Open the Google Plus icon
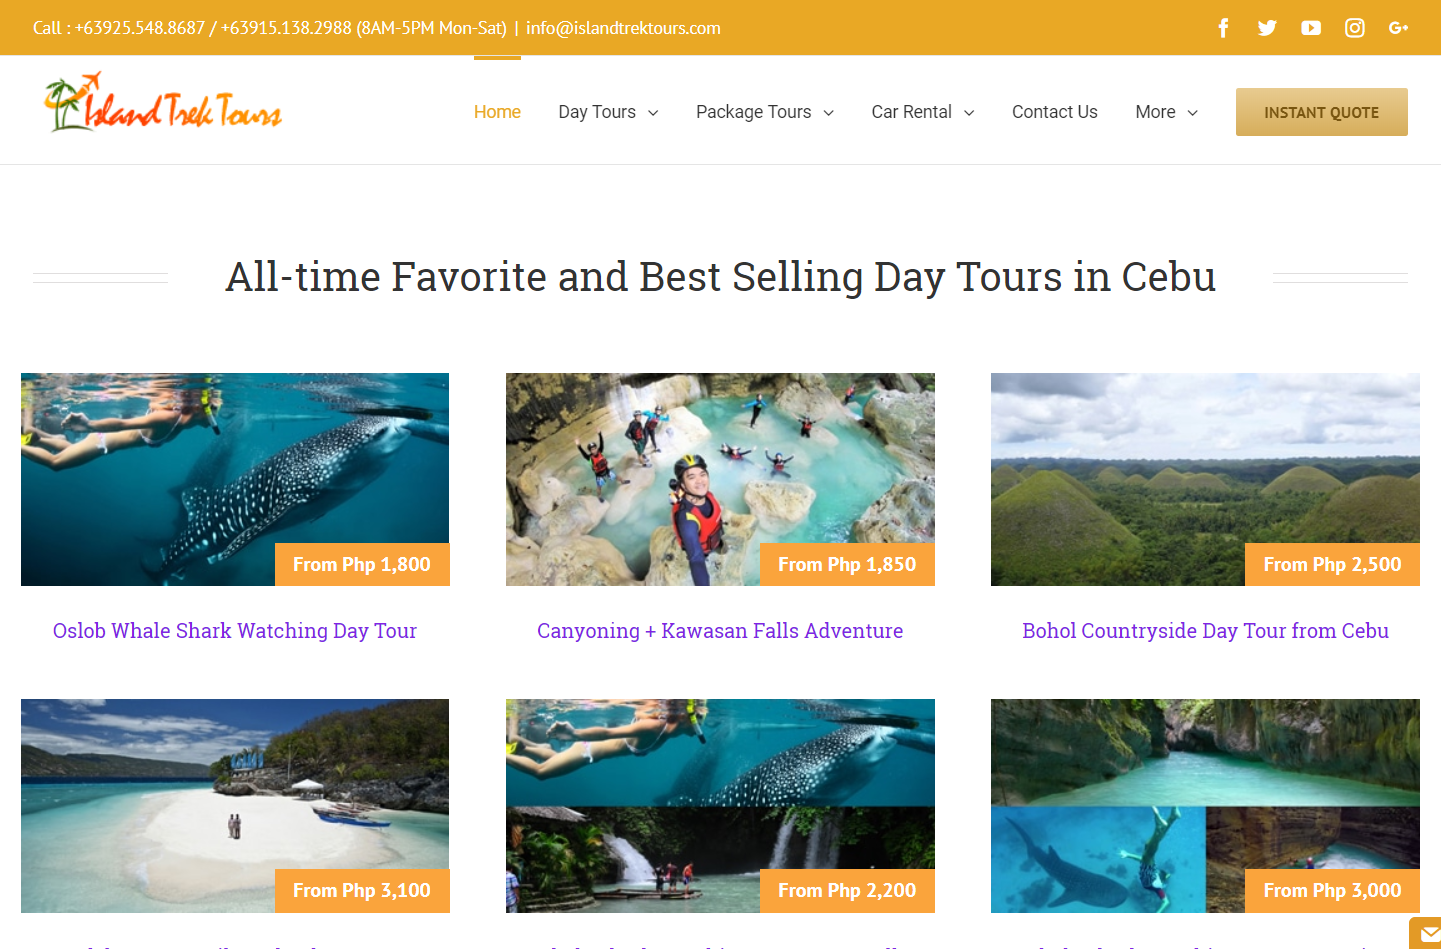1441x949 pixels. coord(1398,28)
